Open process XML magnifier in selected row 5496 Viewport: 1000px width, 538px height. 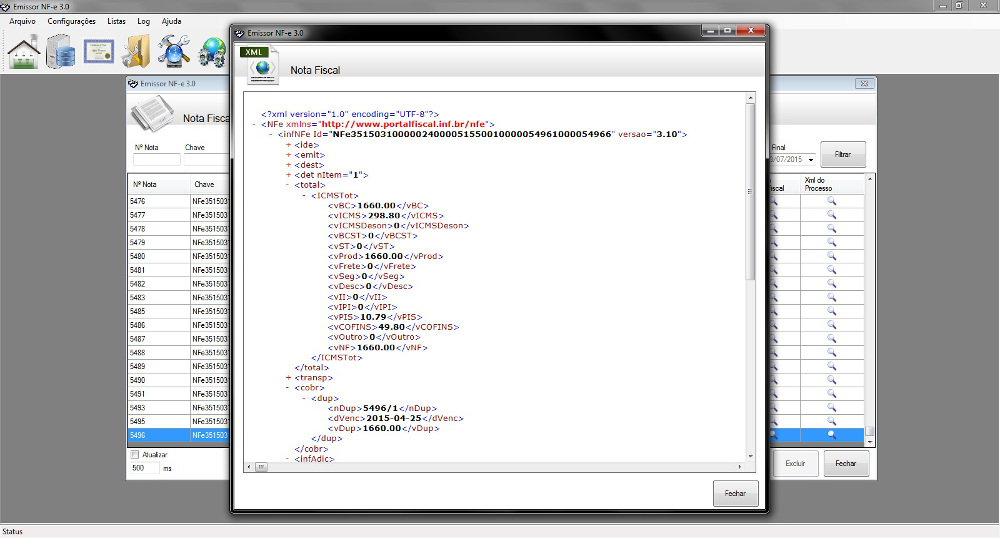[831, 435]
